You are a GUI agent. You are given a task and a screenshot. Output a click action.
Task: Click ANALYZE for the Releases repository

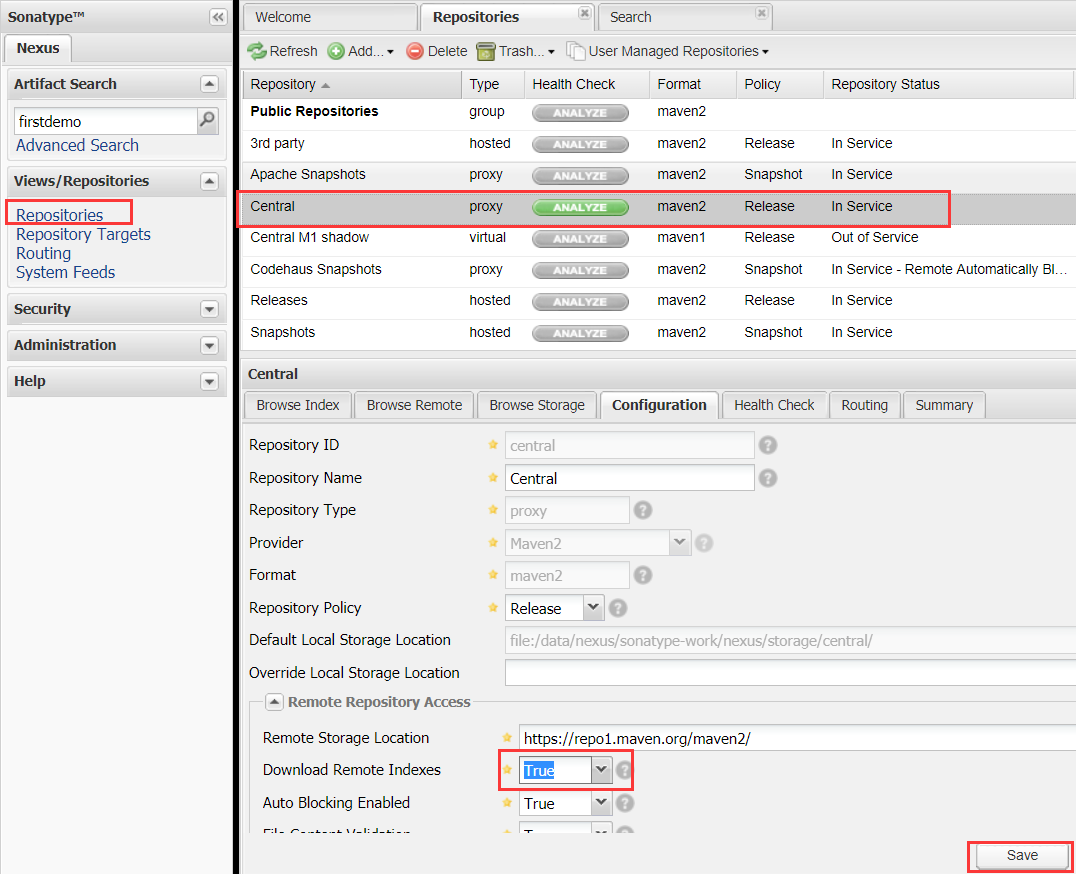pyautogui.click(x=580, y=302)
